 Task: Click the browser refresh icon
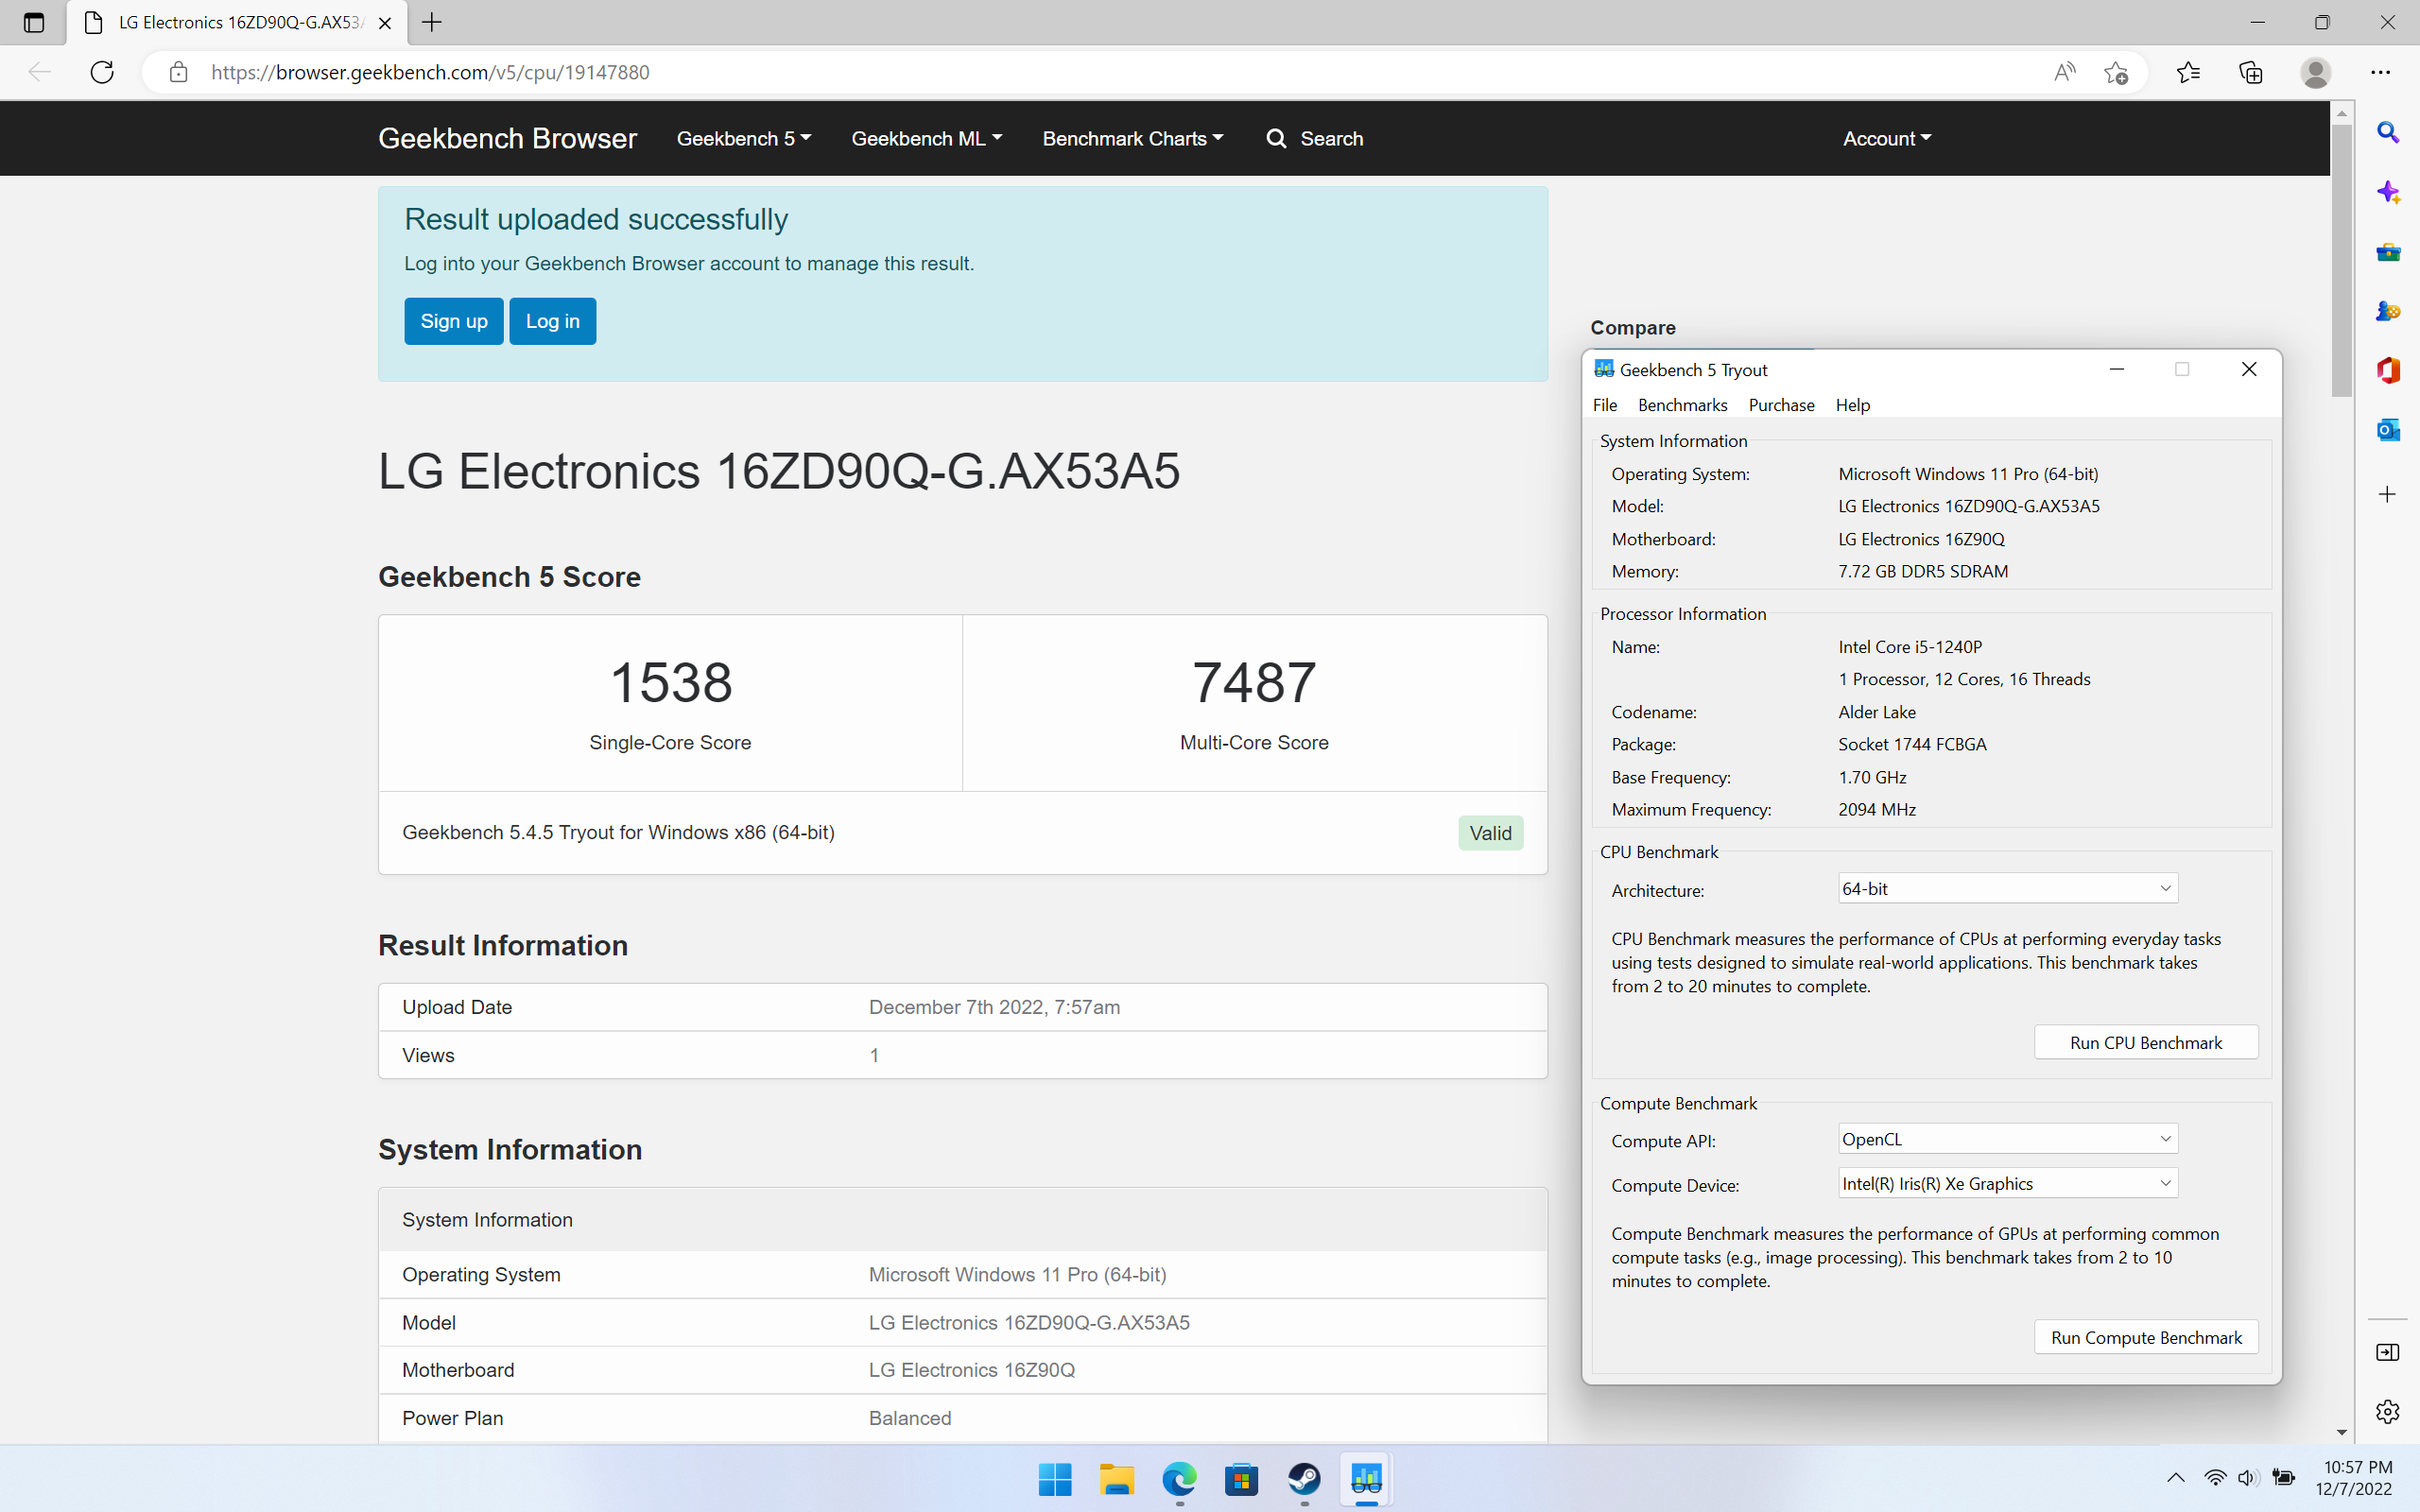pos(102,72)
